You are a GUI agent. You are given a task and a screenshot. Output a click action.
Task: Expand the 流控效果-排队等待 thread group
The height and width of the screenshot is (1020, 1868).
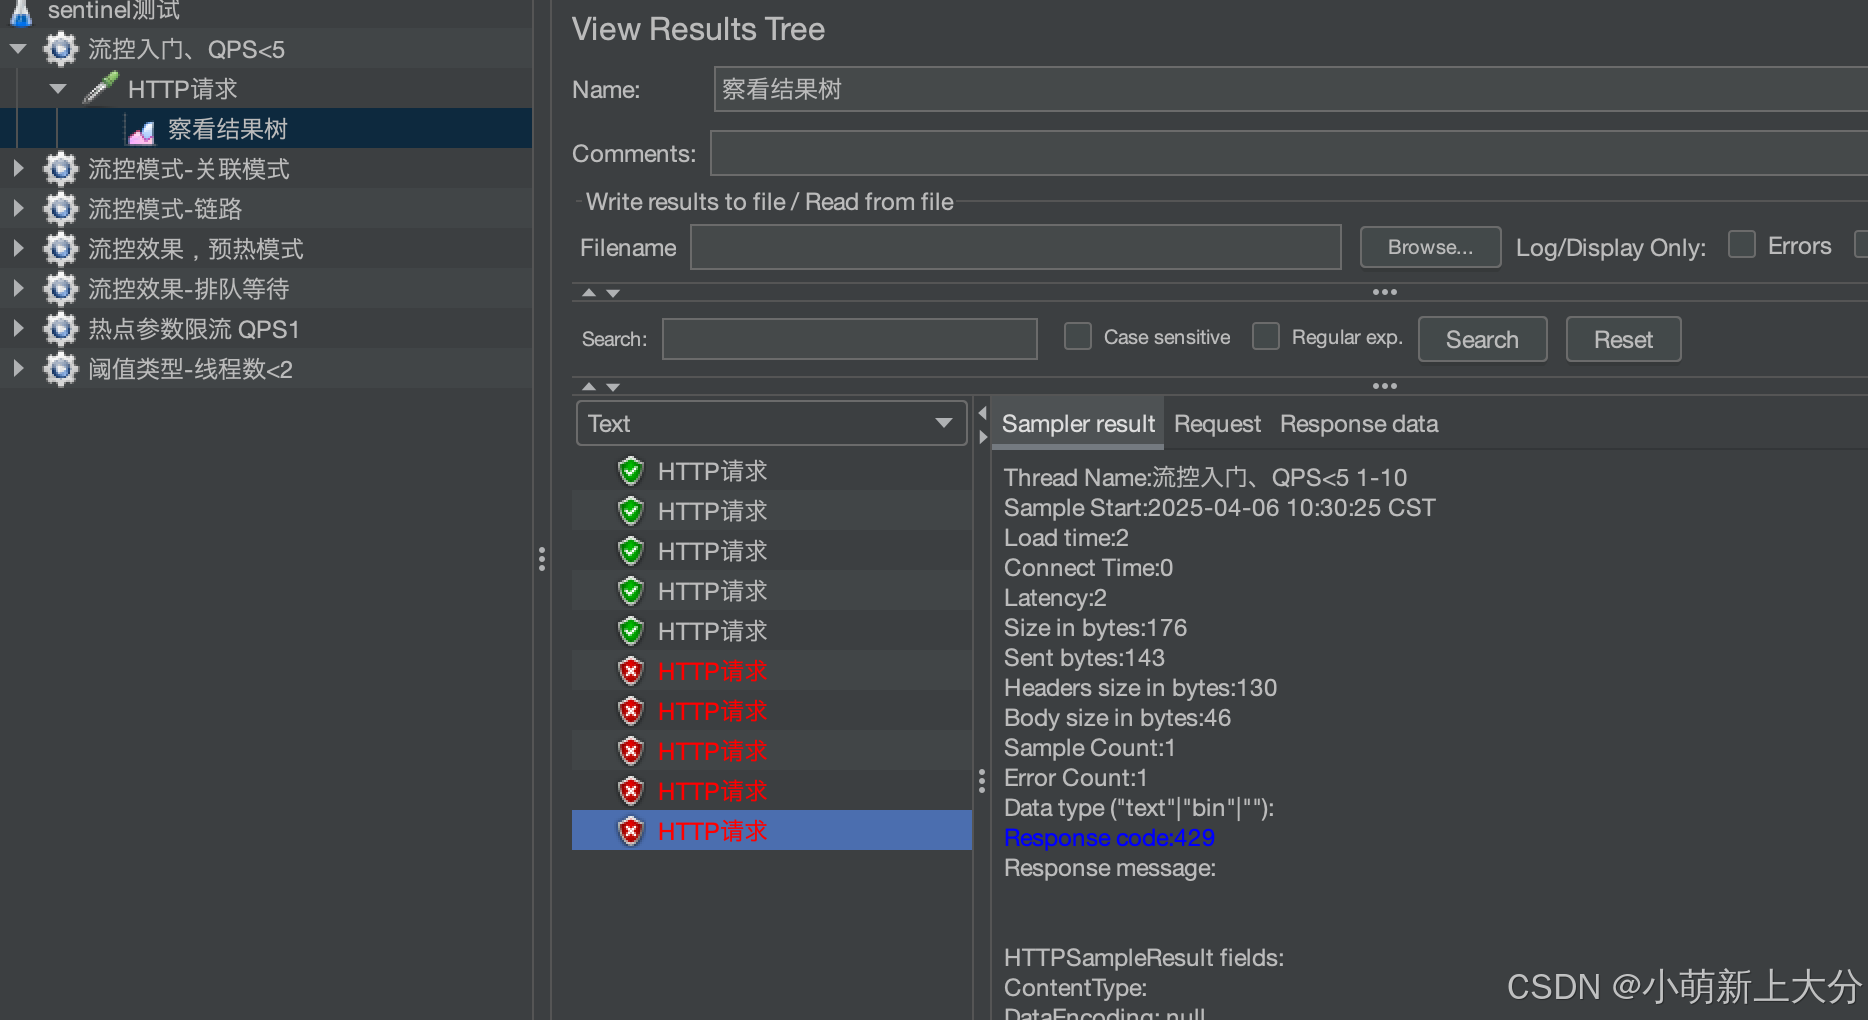click(18, 289)
